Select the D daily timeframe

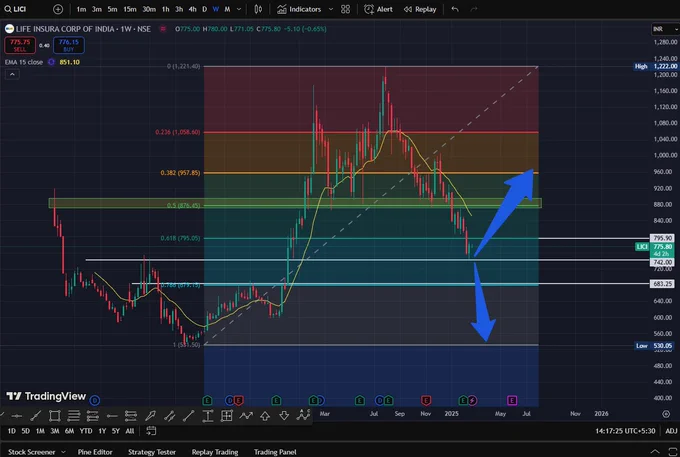[204, 9]
